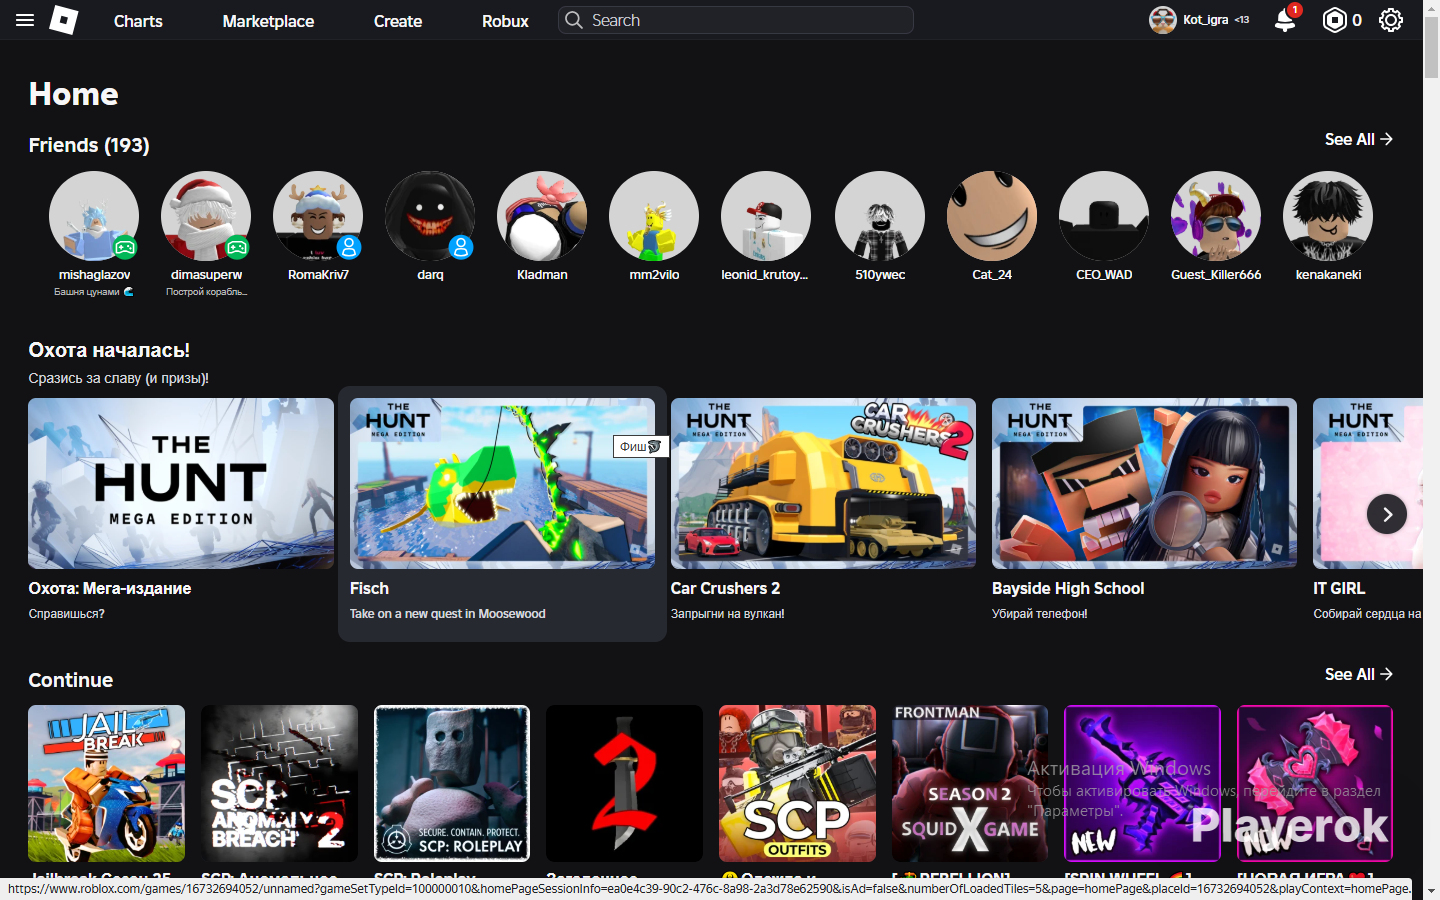Click the 'Справишься?' subtitle
The height and width of the screenshot is (900, 1440).
(x=67, y=614)
